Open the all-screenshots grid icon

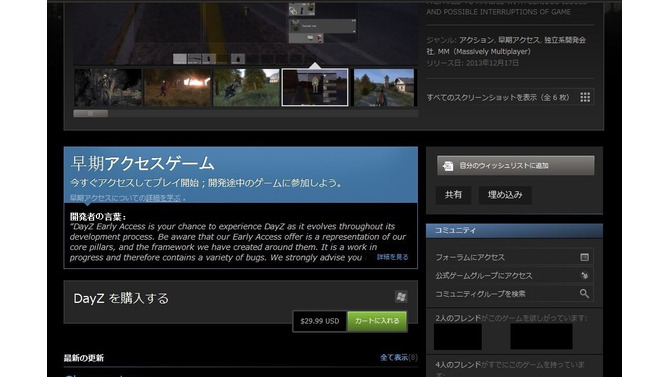[x=585, y=97]
